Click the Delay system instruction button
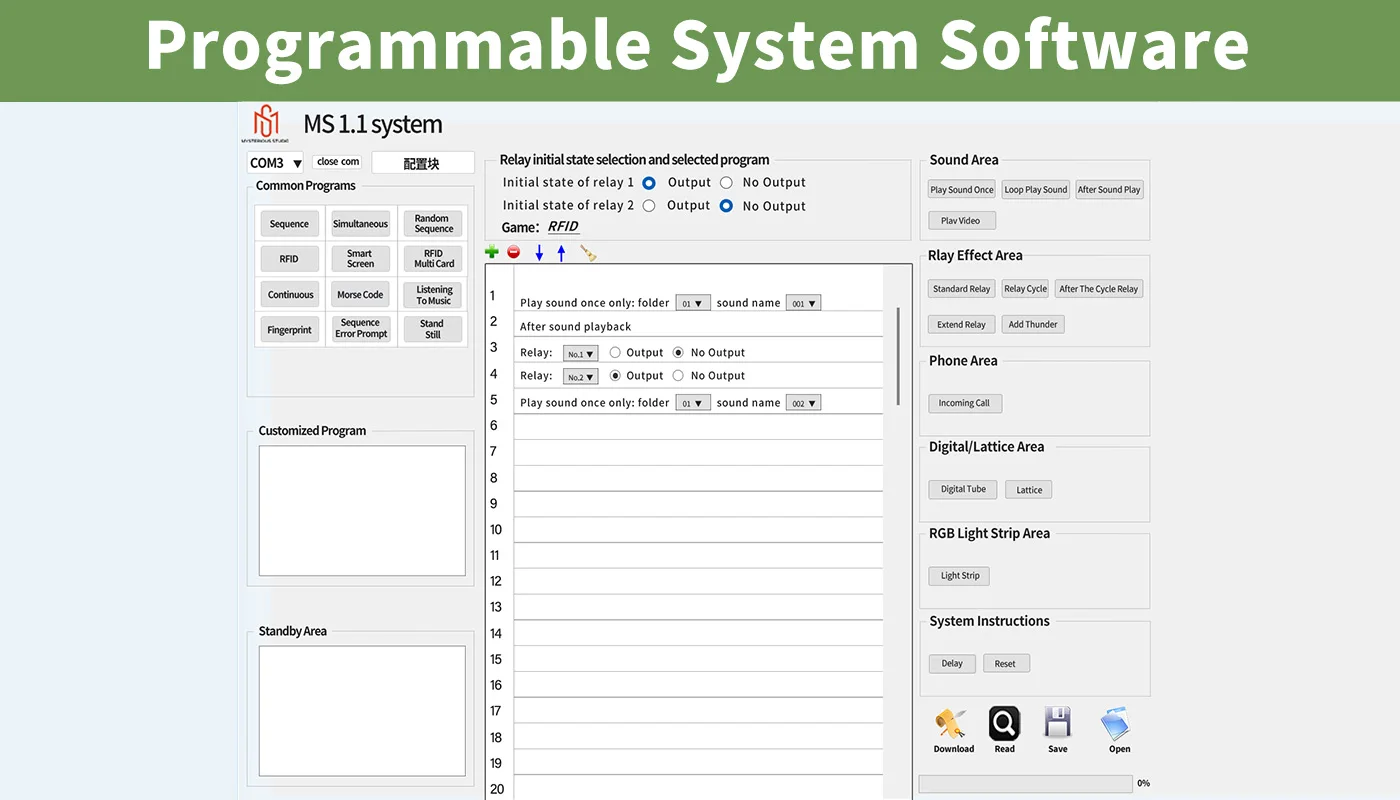The image size is (1400, 800). point(952,664)
